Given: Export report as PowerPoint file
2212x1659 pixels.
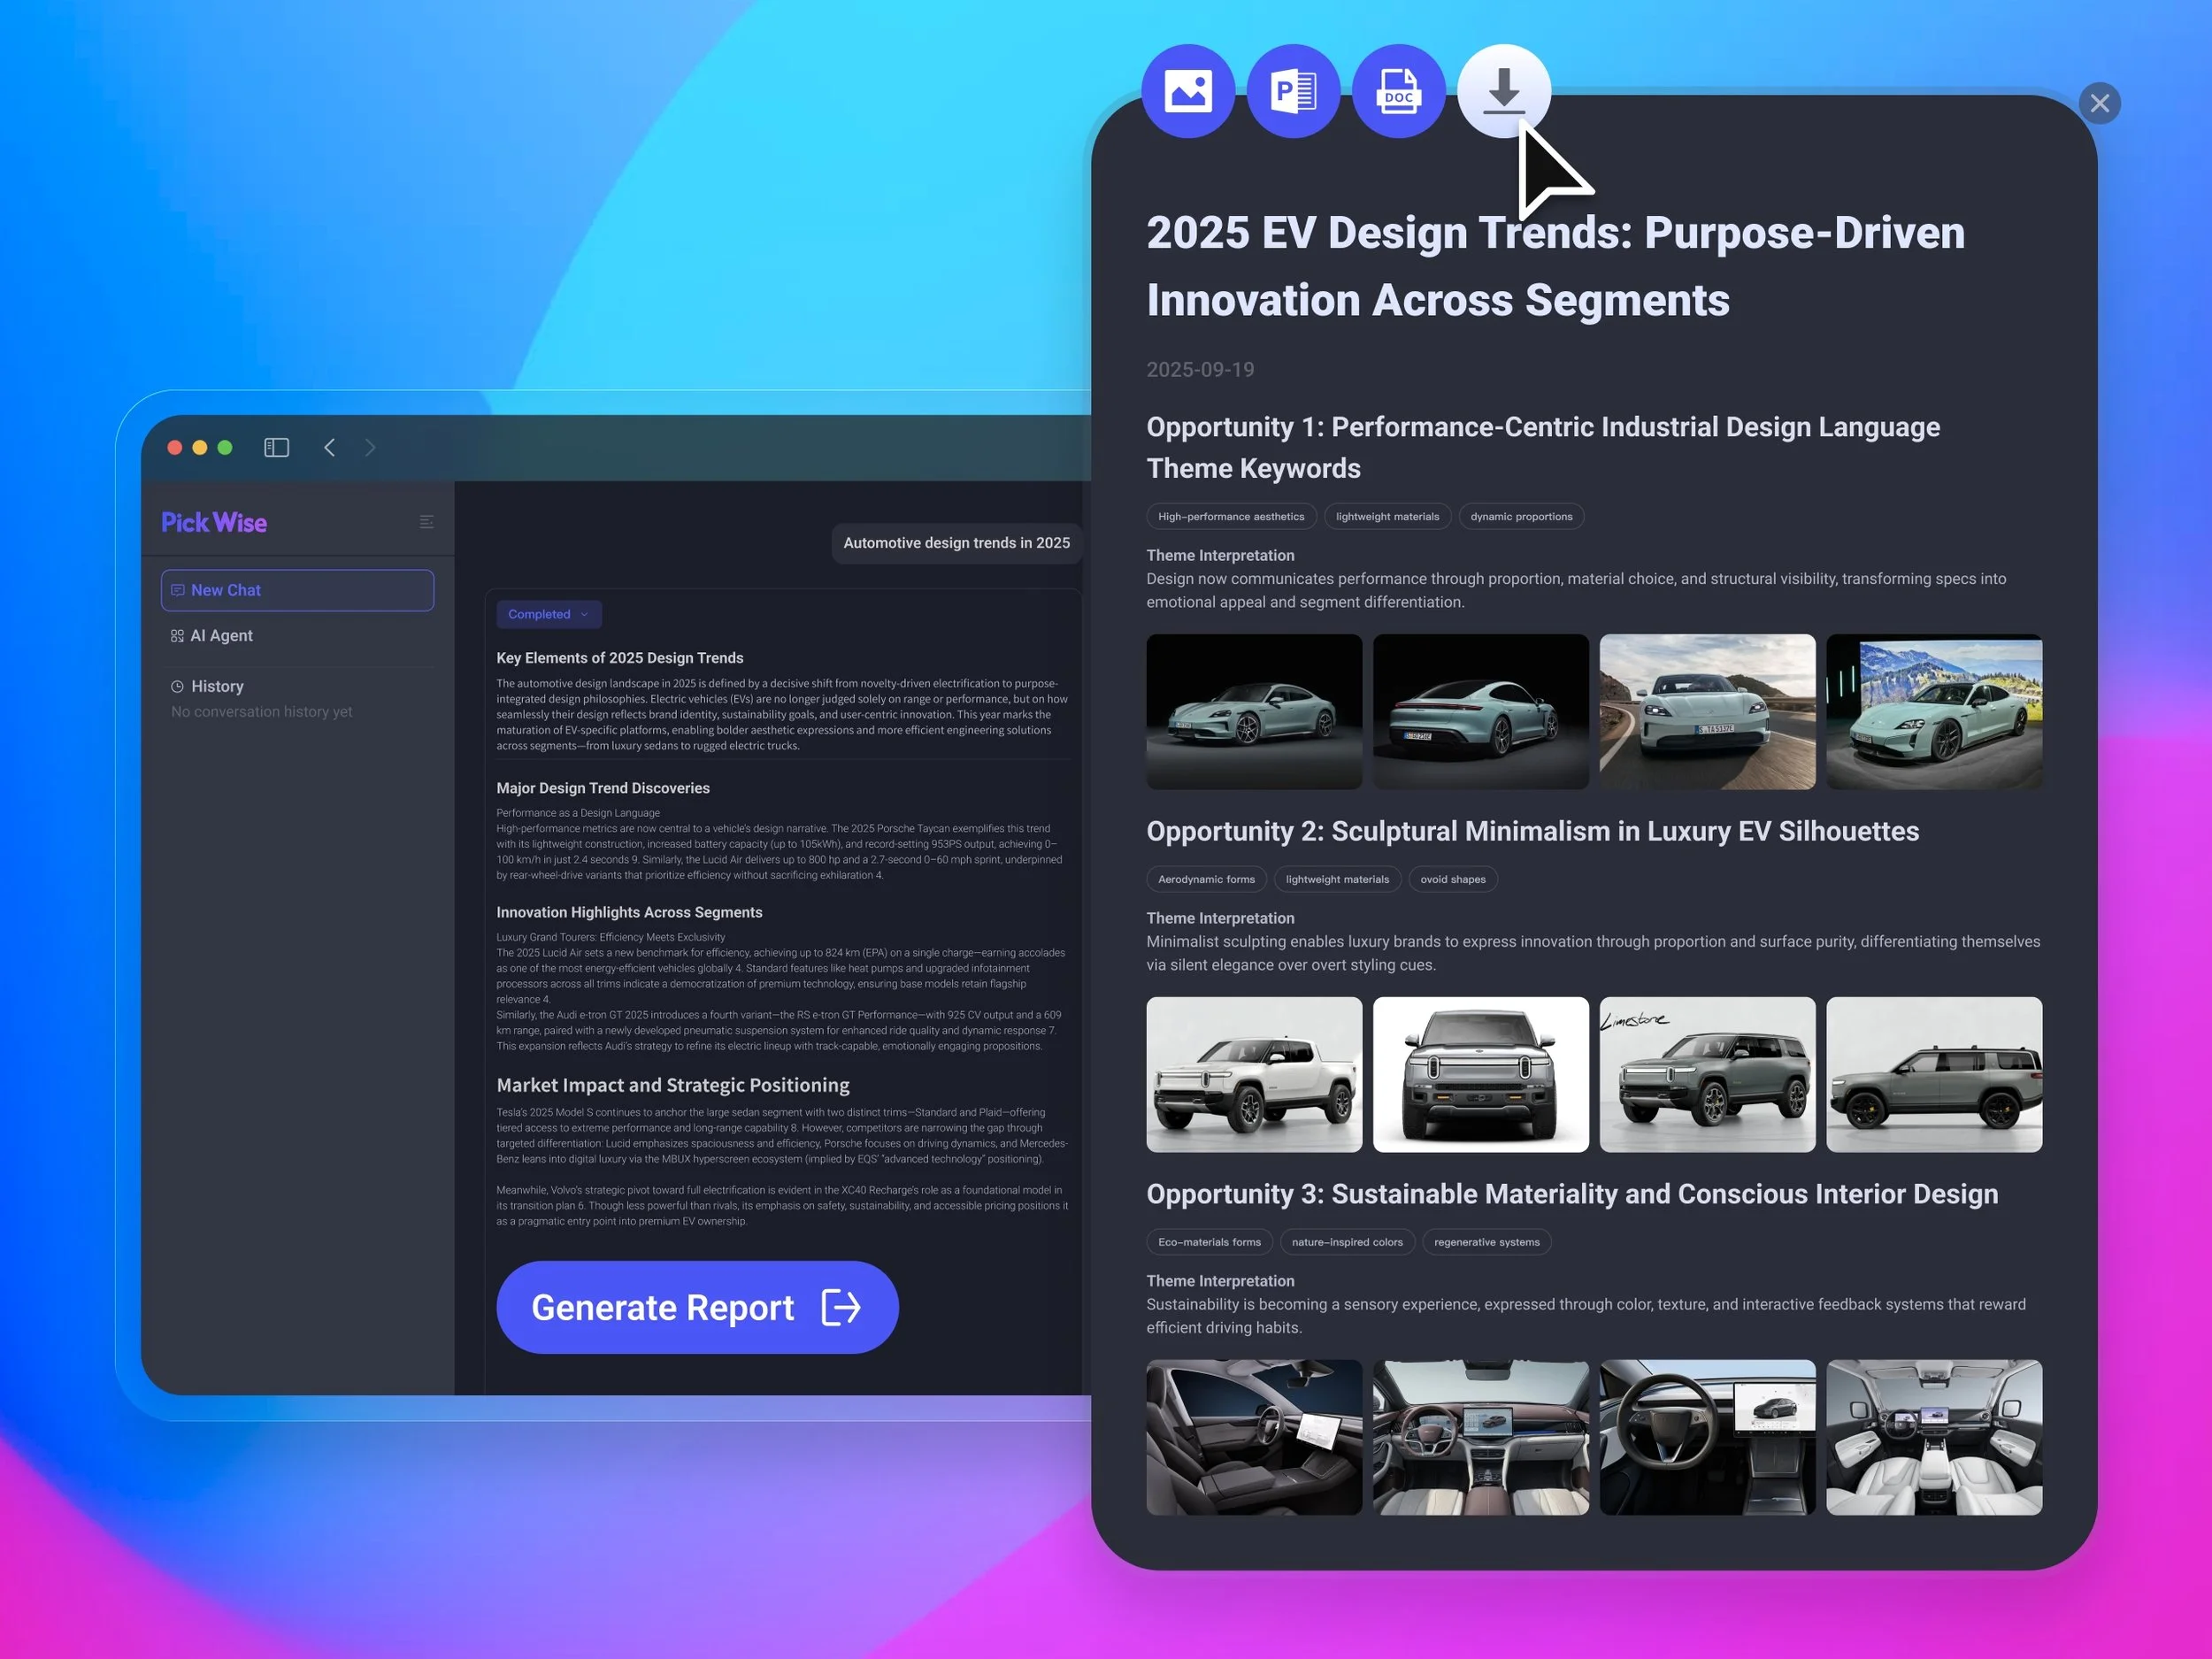Looking at the screenshot, I should 1293,91.
